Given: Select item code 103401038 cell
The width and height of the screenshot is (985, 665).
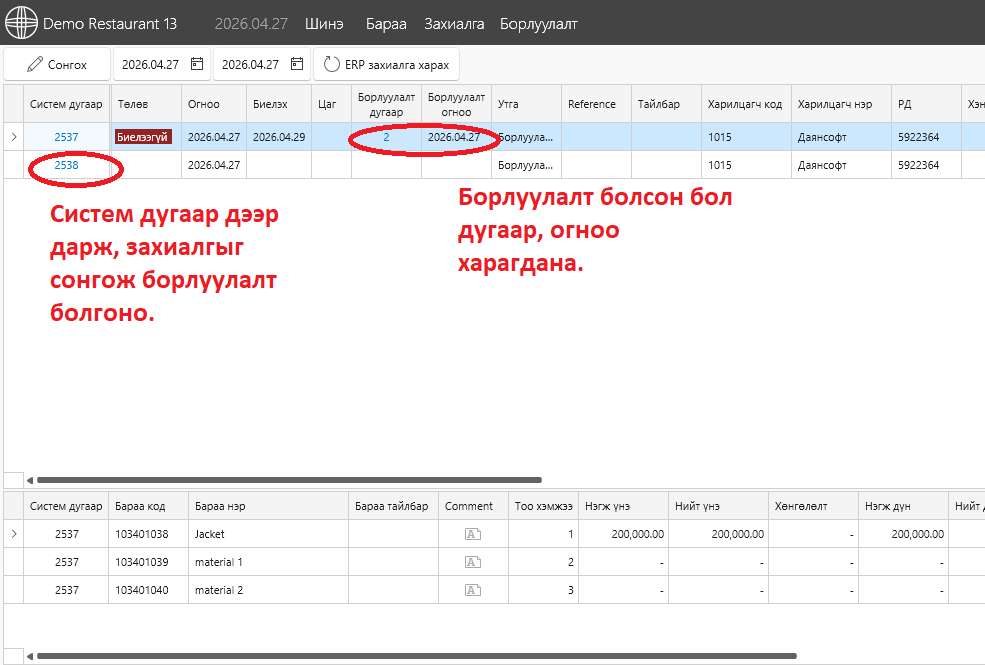Looking at the screenshot, I should coord(148,534).
